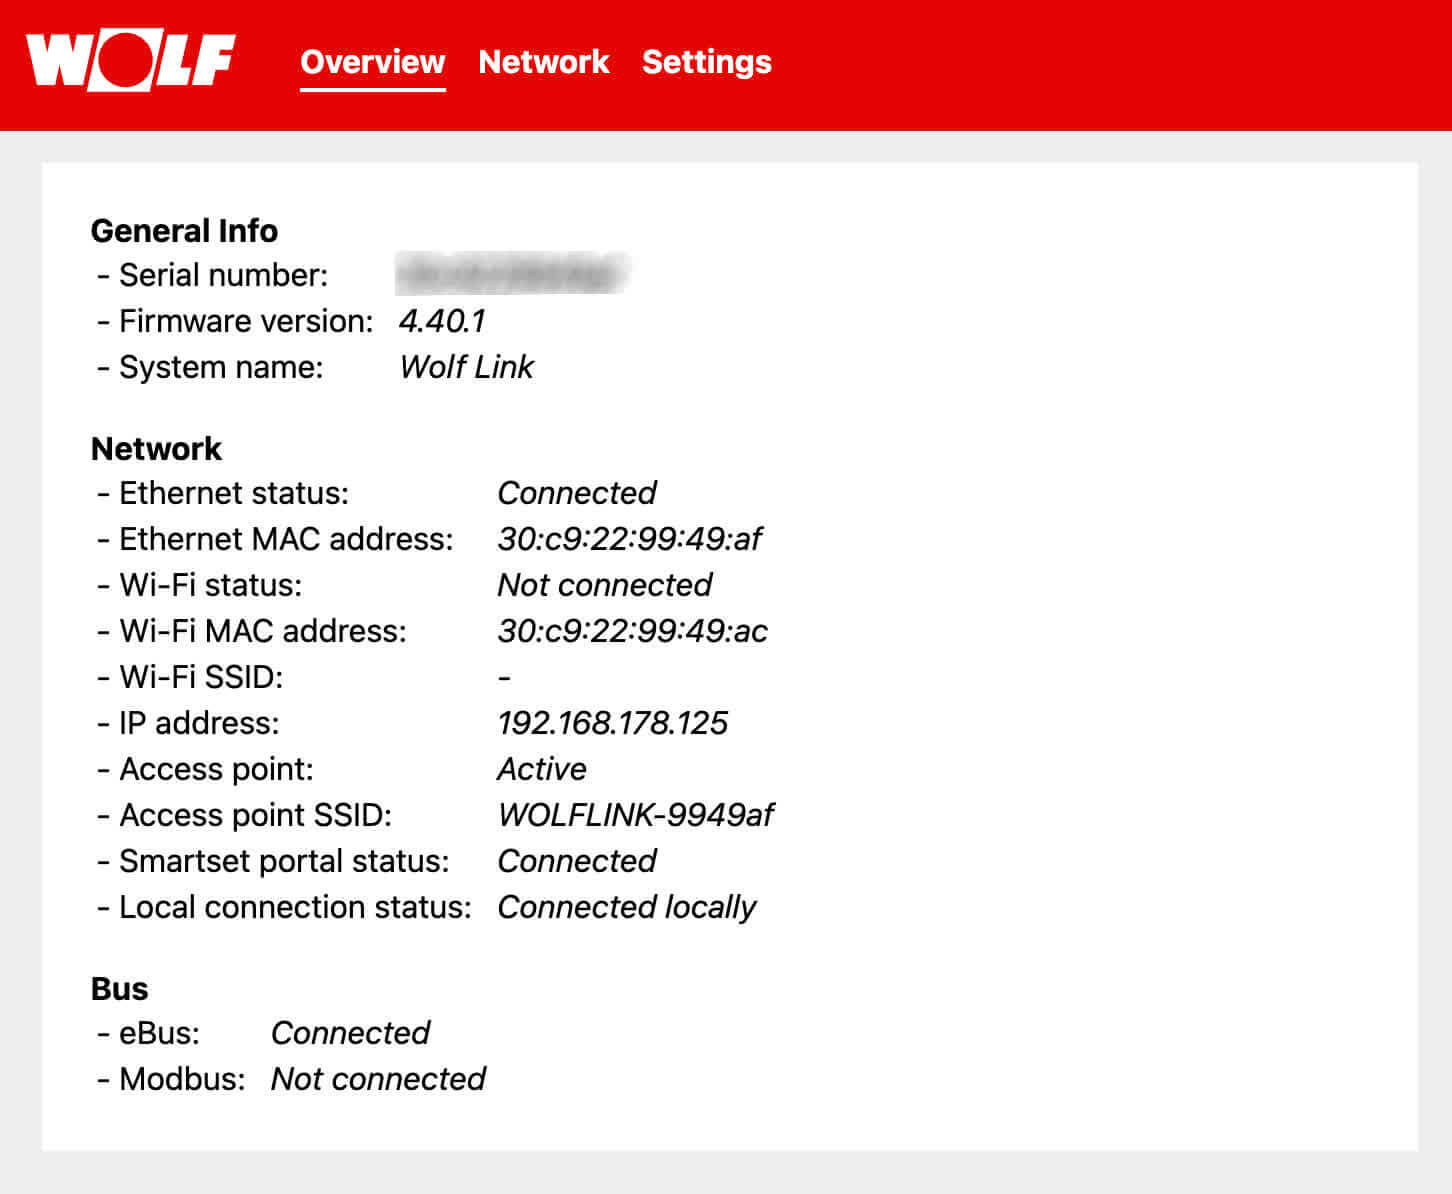This screenshot has height=1194, width=1452.
Task: Click the Ethernet MAC address value
Action: pos(629,539)
